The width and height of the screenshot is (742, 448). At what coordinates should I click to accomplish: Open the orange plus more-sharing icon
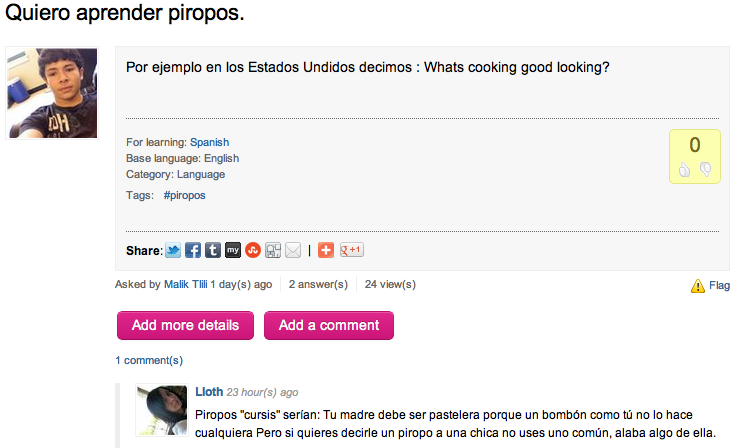point(325,250)
